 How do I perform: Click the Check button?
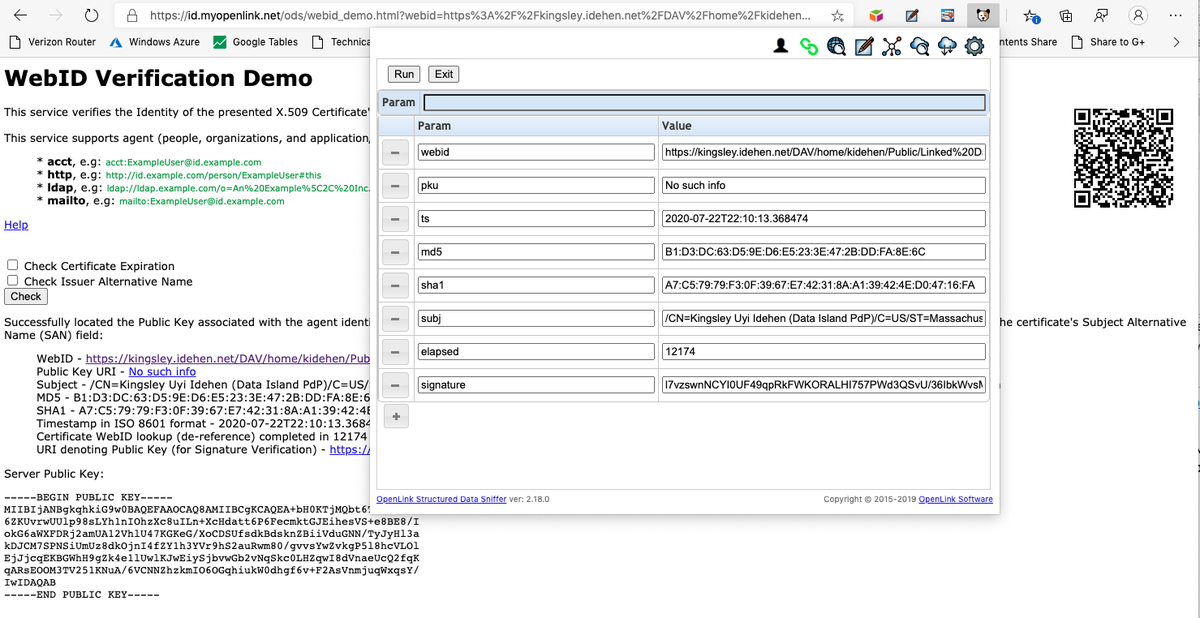26,297
